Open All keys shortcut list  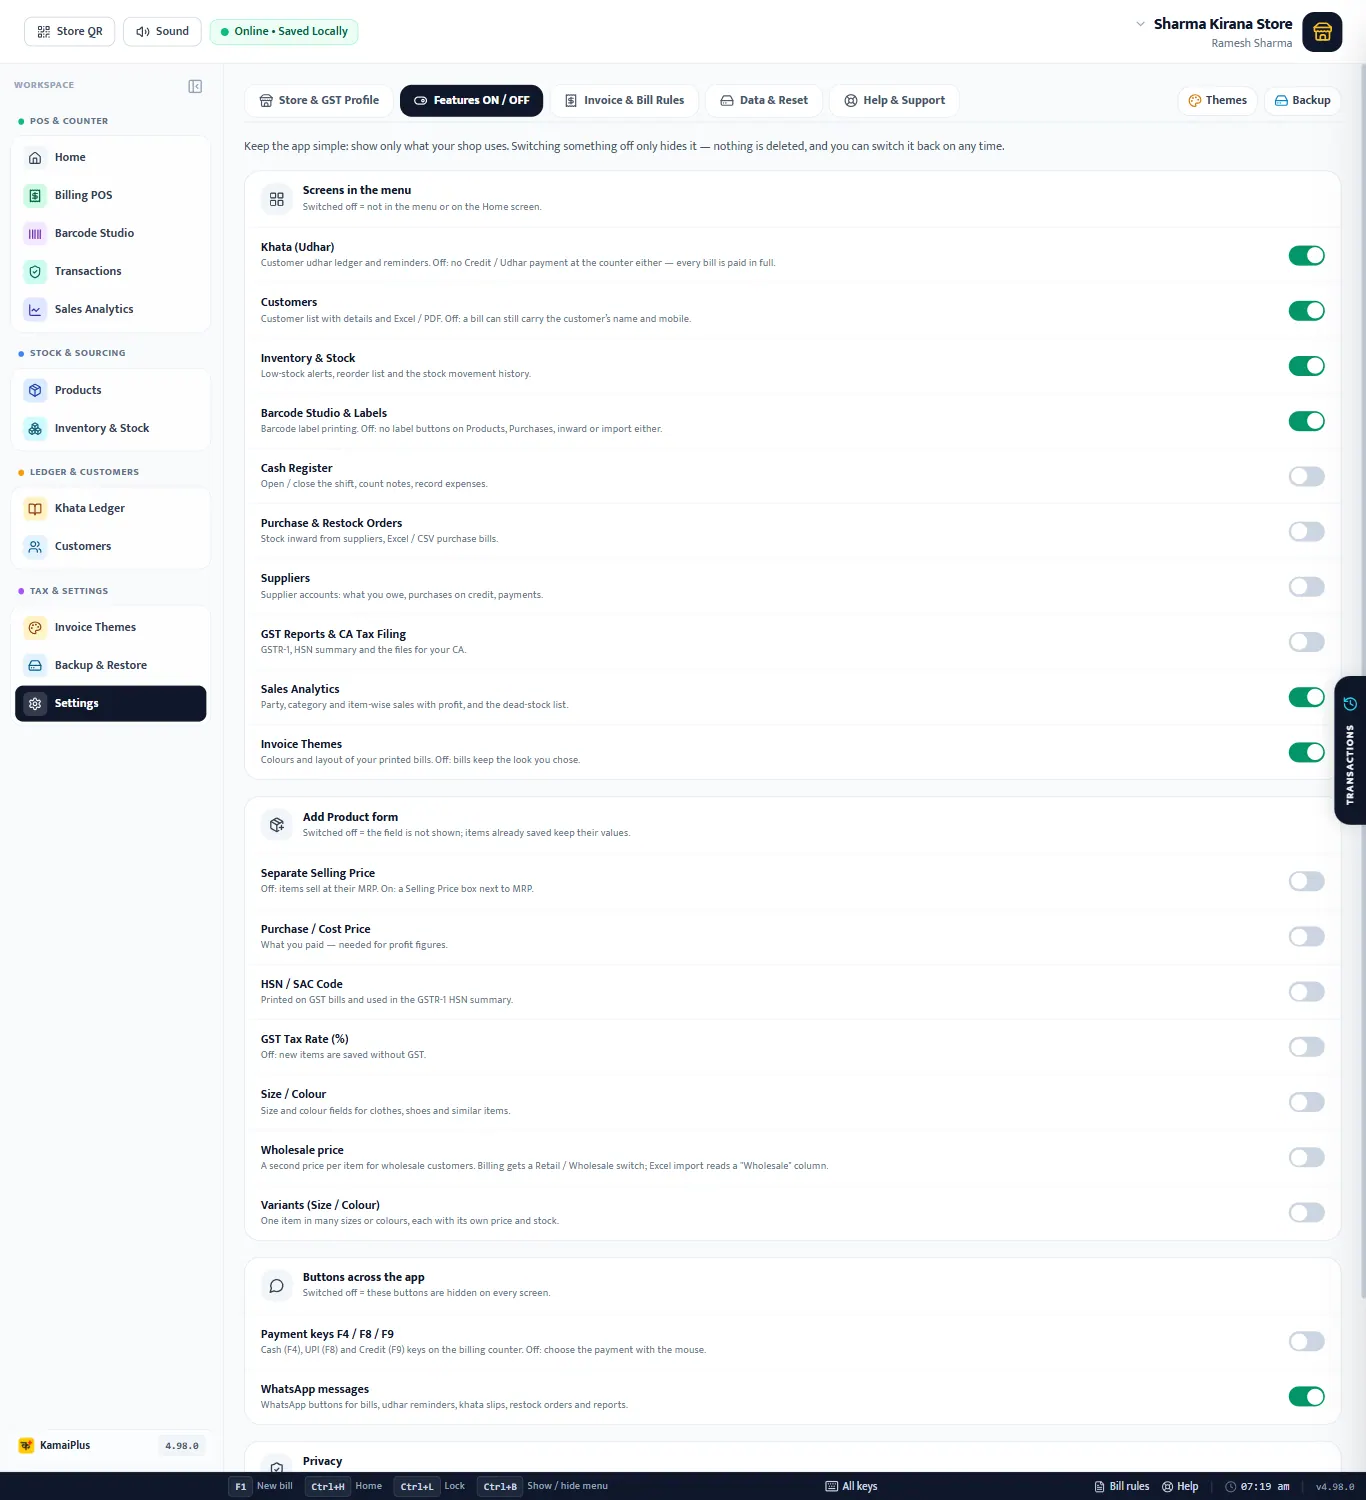tap(851, 1486)
